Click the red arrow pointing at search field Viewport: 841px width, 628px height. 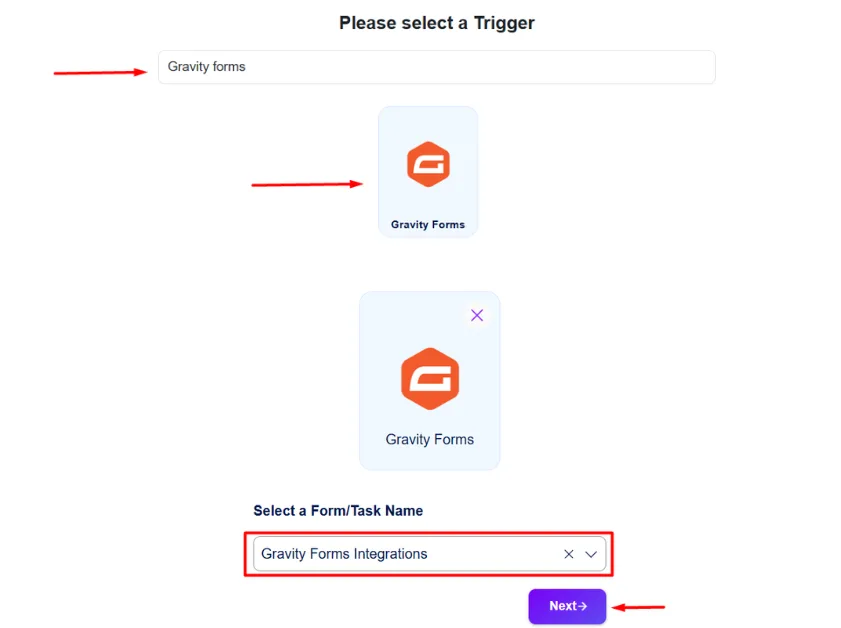click(x=100, y=72)
